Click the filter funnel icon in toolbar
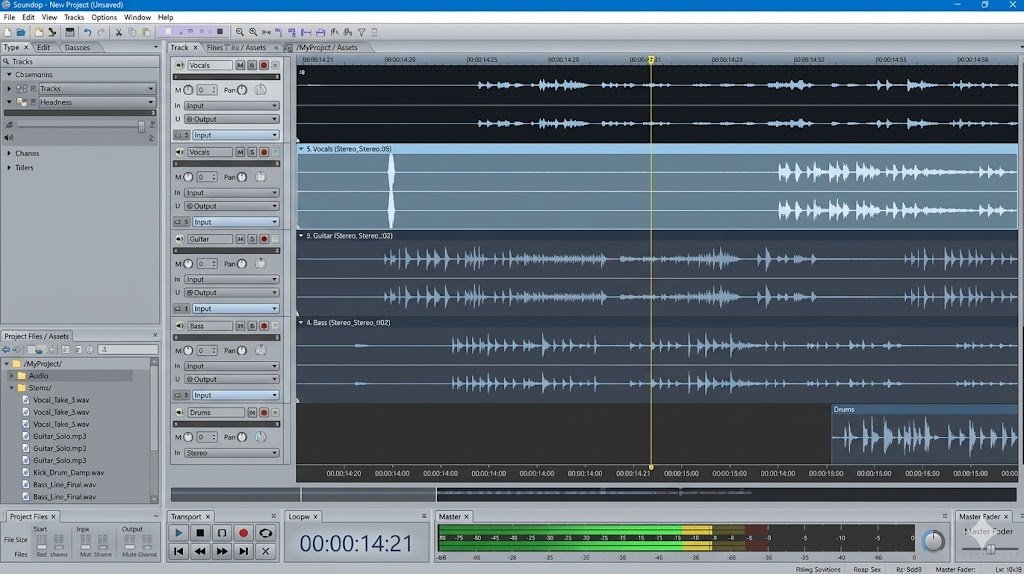This screenshot has height=574, width=1024. tap(361, 32)
